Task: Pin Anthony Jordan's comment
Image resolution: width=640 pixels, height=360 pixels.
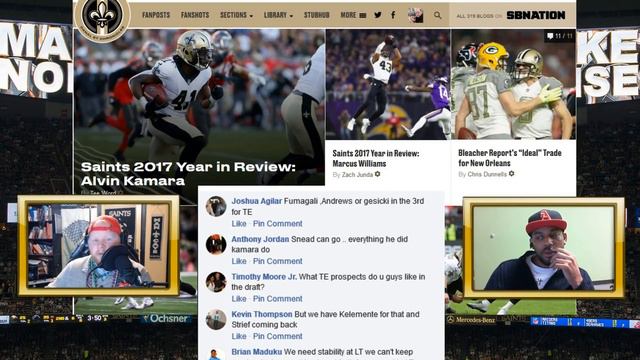Action: pyautogui.click(x=278, y=261)
